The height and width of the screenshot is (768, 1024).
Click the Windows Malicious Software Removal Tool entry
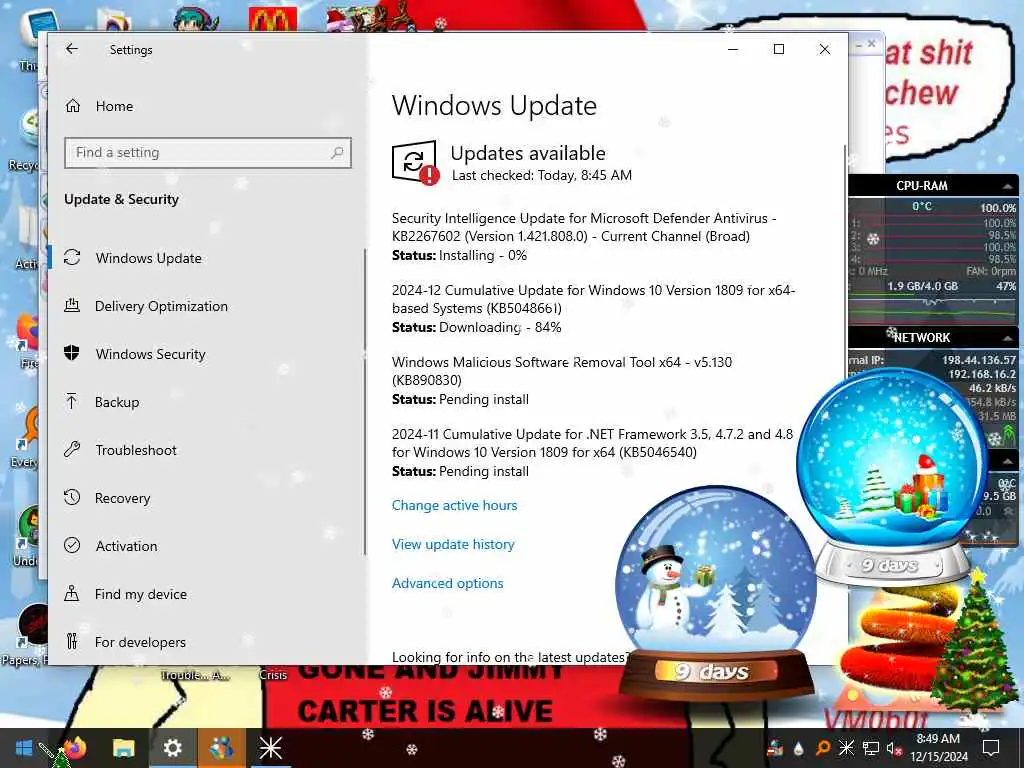click(x=562, y=380)
